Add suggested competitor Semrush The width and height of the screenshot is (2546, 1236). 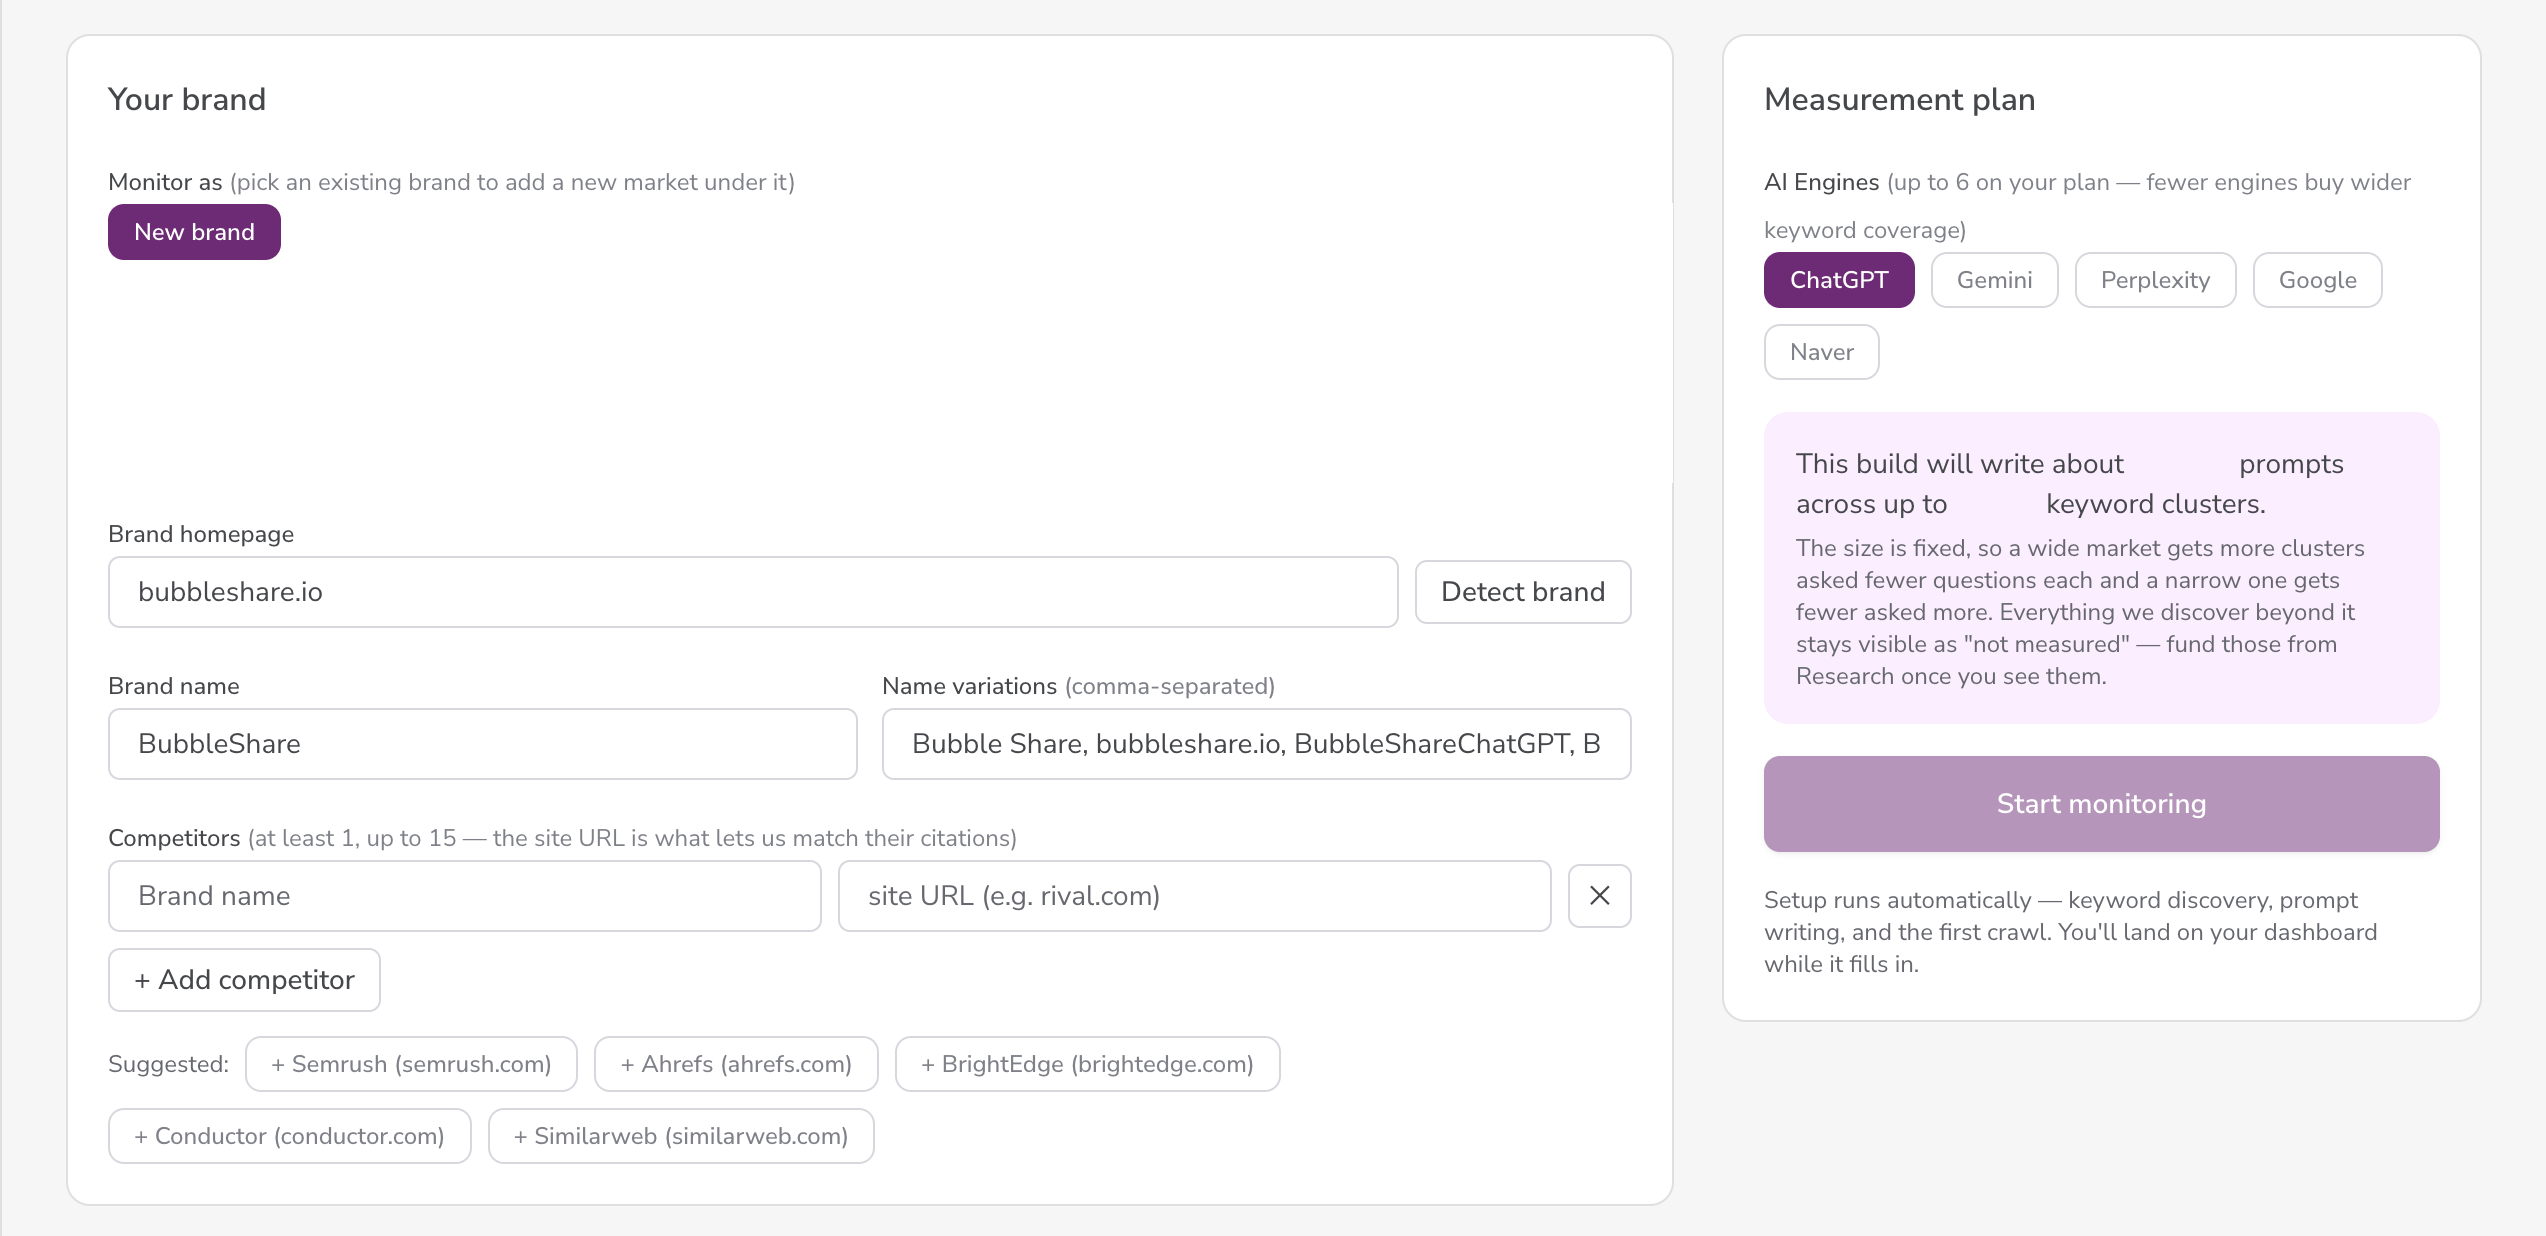coord(411,1064)
